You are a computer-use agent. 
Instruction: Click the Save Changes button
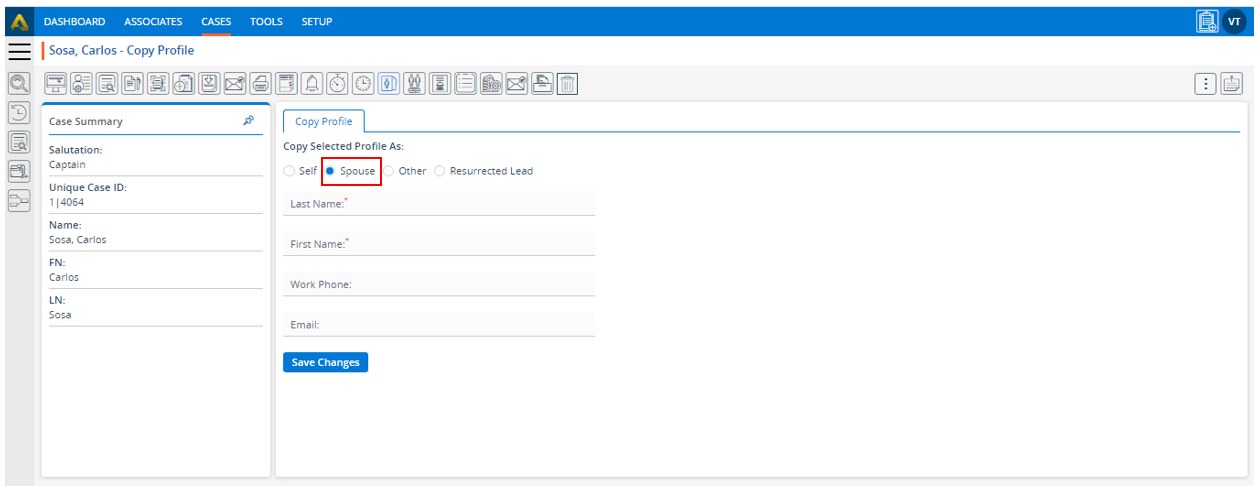click(x=325, y=362)
